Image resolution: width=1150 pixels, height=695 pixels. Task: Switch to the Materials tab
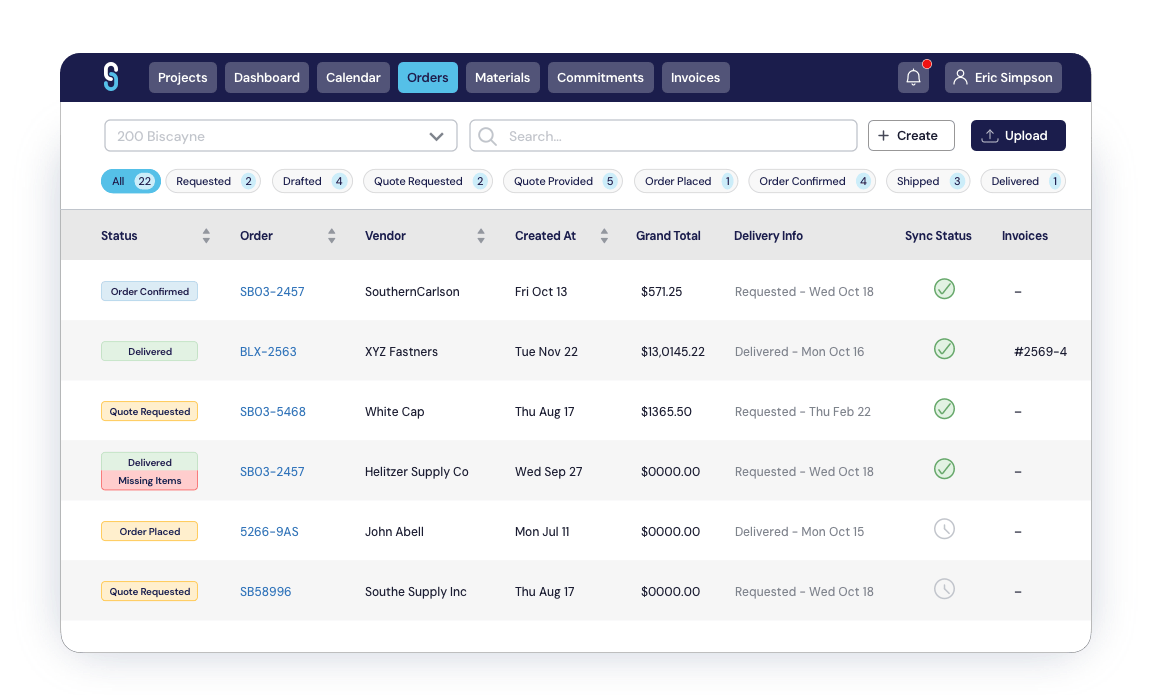503,77
